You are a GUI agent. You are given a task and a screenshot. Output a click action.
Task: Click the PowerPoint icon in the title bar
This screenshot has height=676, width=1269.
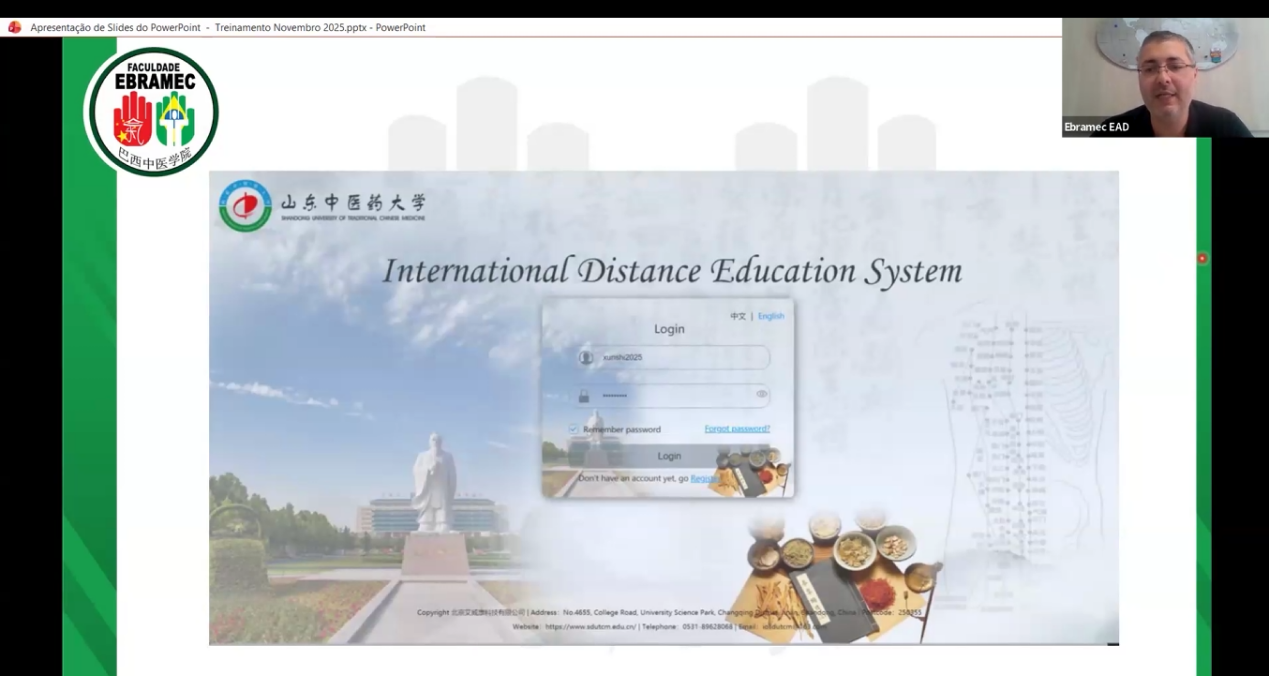(x=14, y=27)
